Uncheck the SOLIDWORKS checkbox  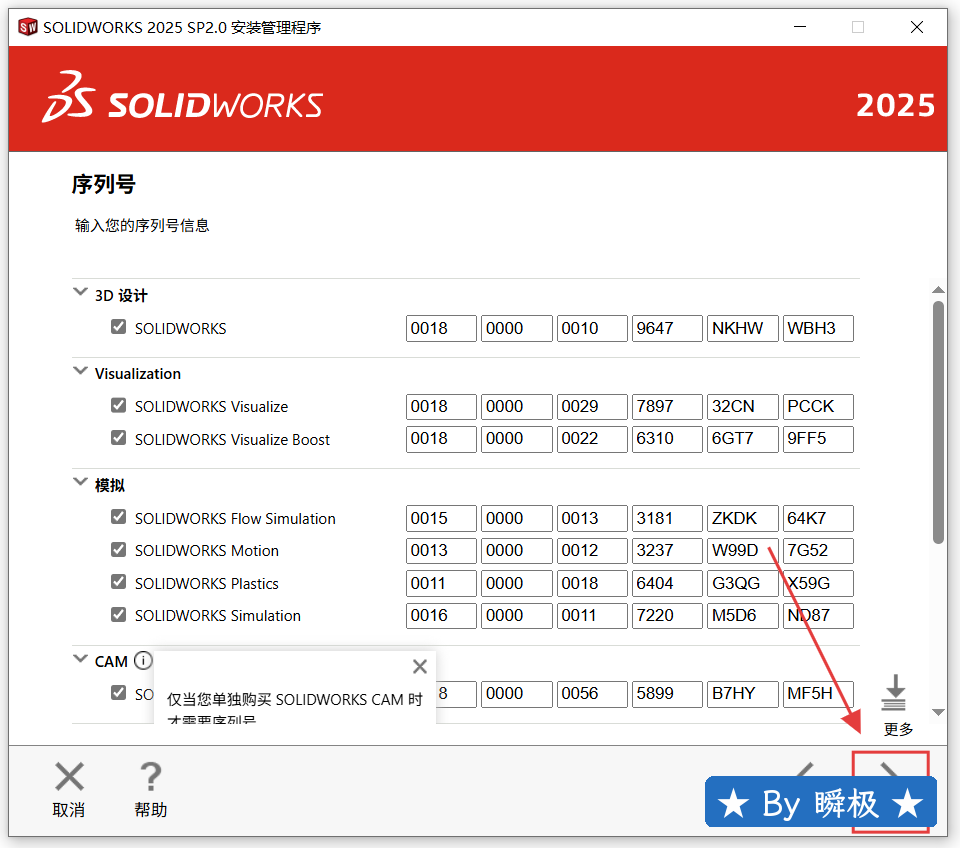[119, 327]
